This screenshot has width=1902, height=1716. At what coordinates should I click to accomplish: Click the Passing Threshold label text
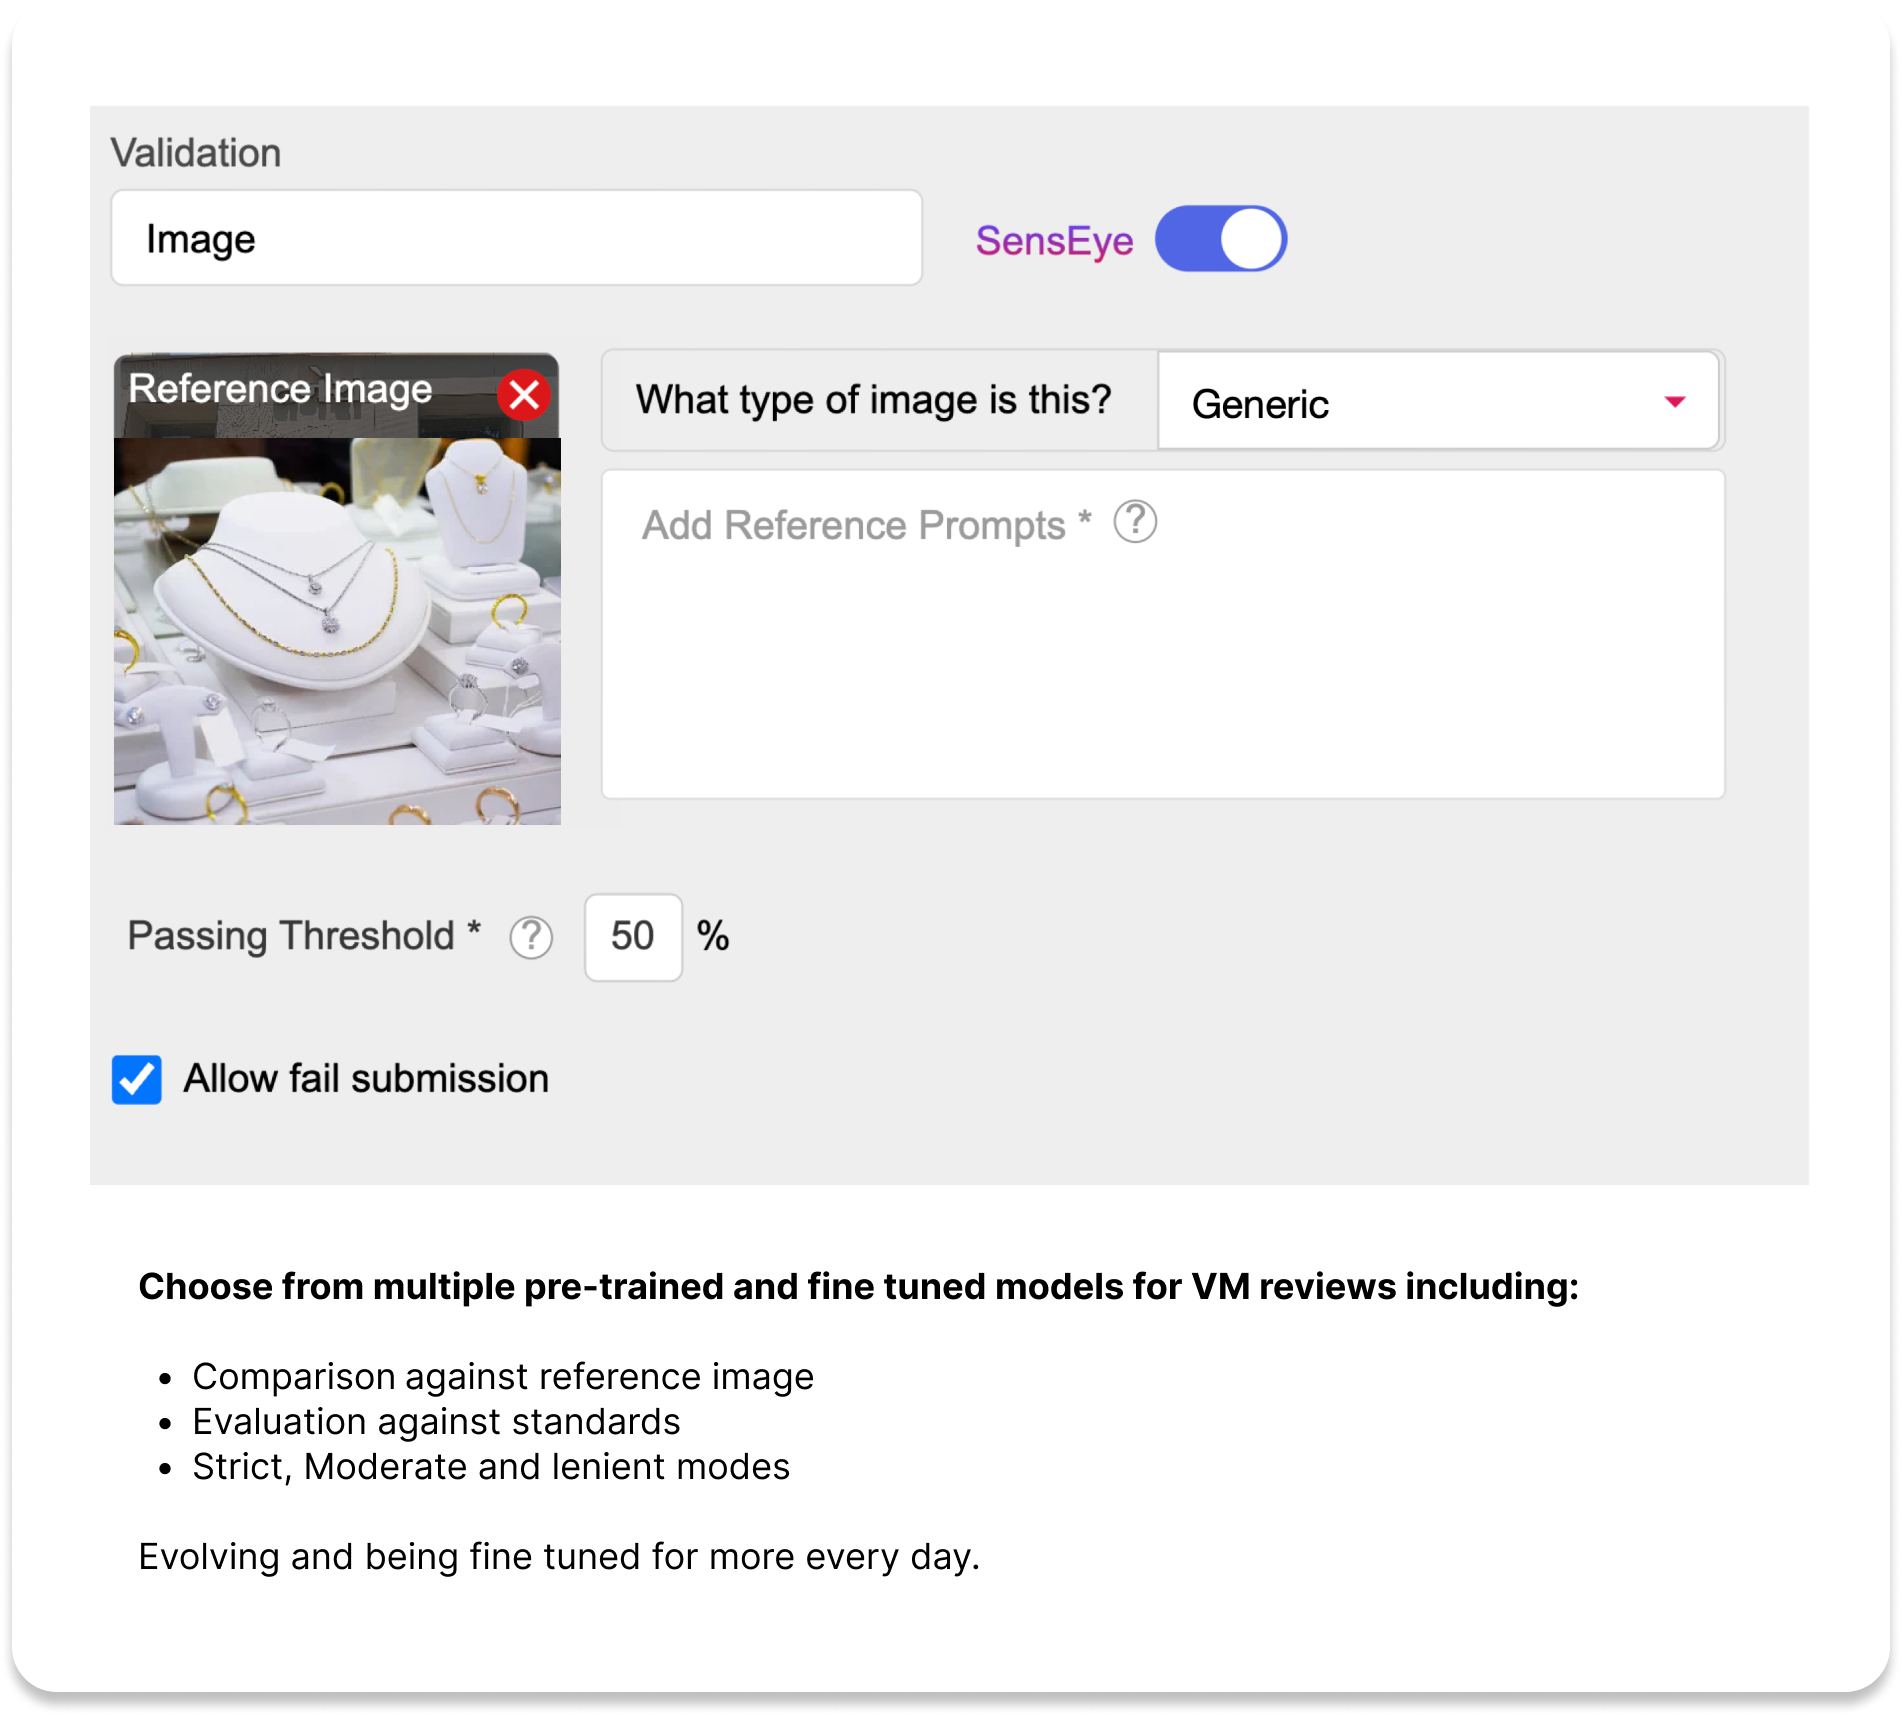(291, 936)
